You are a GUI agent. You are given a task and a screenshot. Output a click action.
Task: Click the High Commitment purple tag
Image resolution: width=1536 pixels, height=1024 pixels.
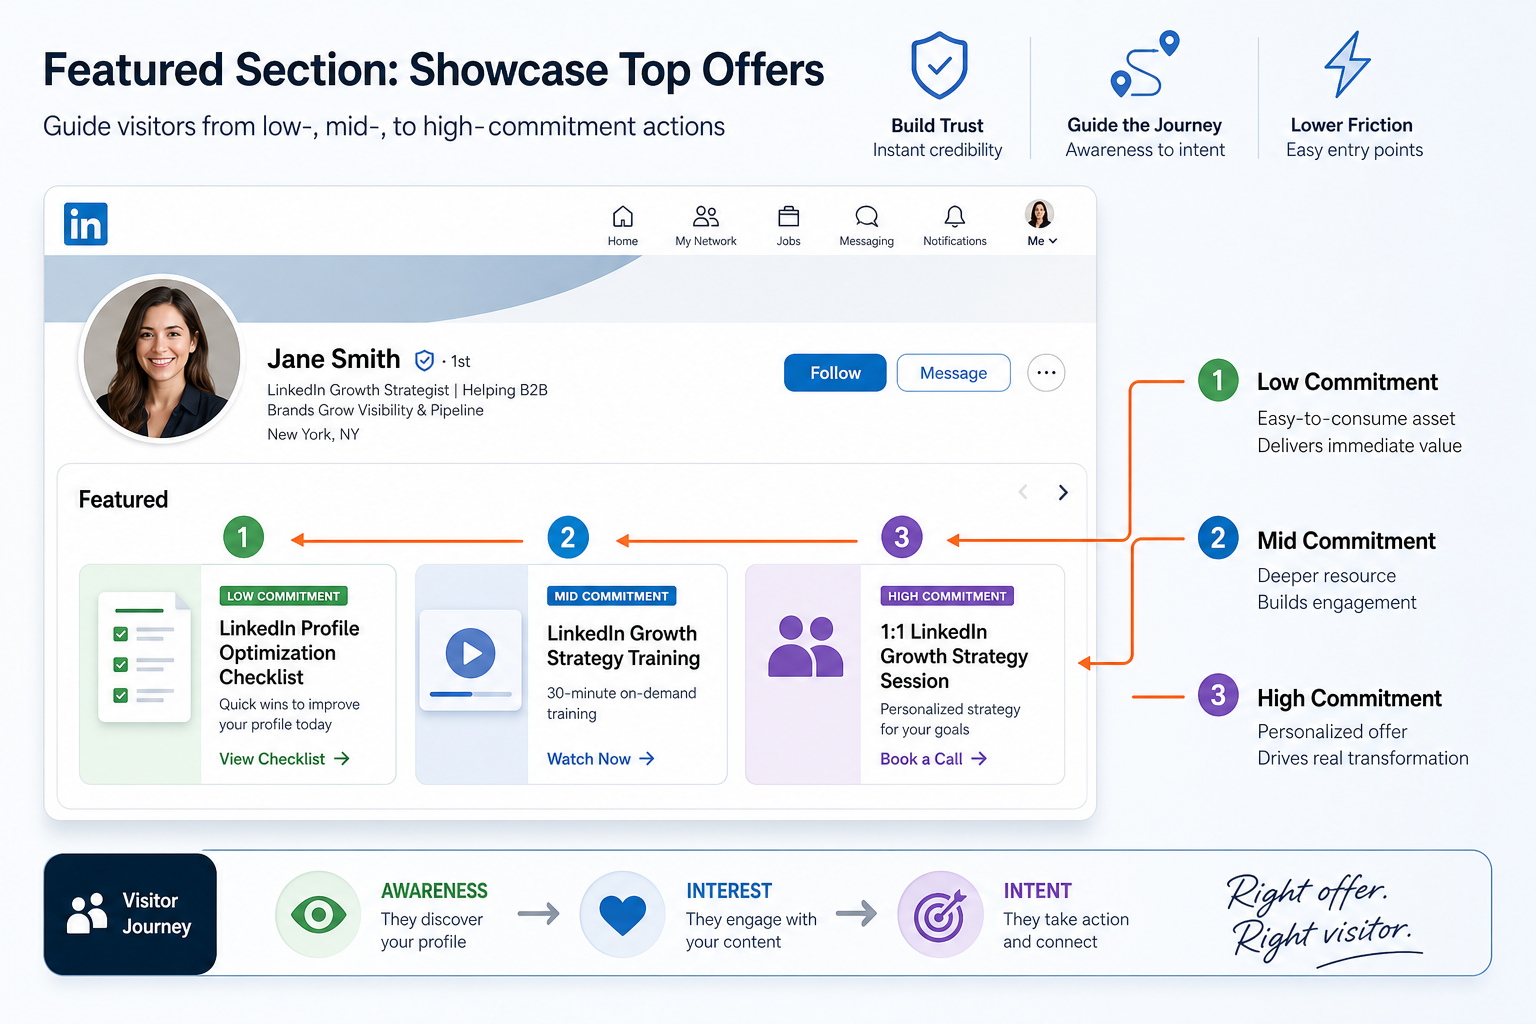click(947, 596)
